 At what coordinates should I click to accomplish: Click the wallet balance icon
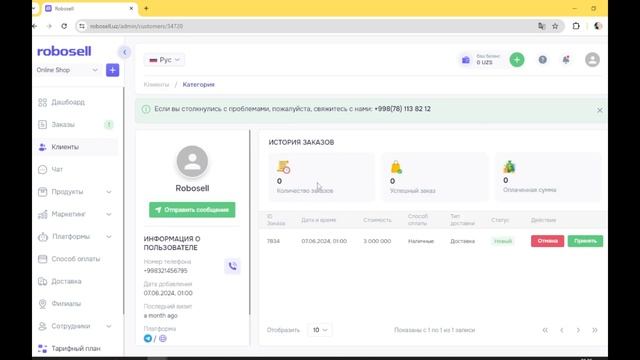(466, 60)
